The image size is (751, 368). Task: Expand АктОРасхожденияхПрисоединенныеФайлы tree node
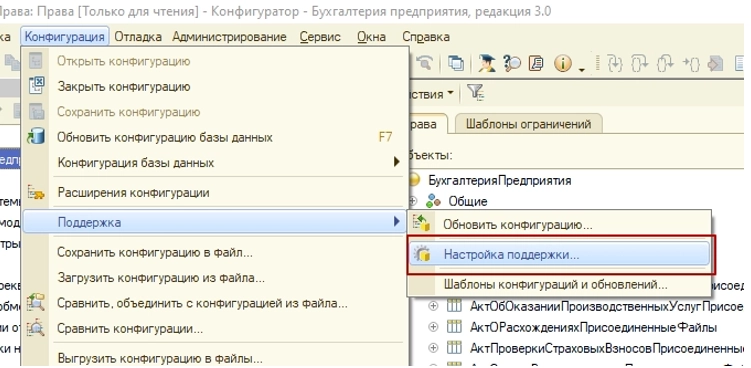click(433, 327)
